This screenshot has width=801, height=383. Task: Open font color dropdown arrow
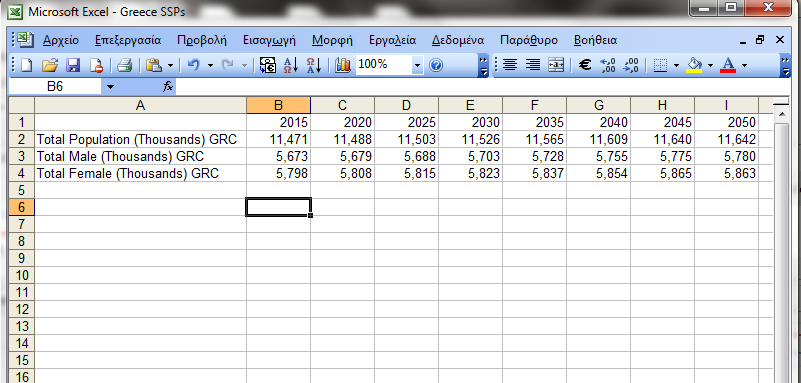(744, 65)
